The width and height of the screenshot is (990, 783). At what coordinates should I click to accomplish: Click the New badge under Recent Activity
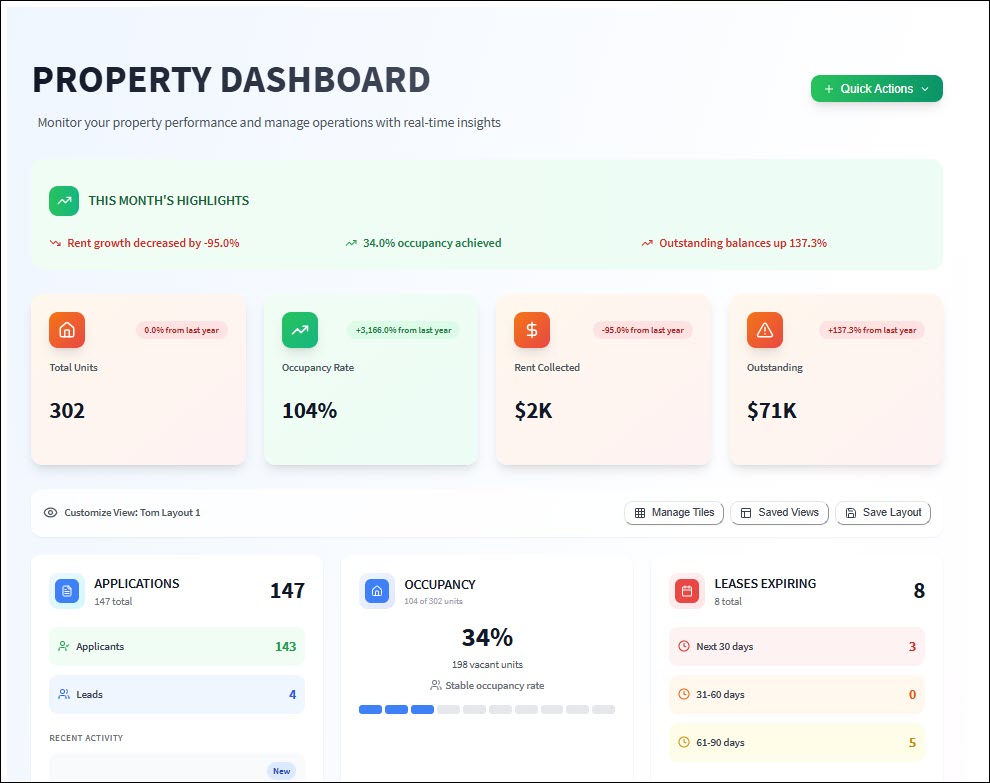click(x=281, y=770)
